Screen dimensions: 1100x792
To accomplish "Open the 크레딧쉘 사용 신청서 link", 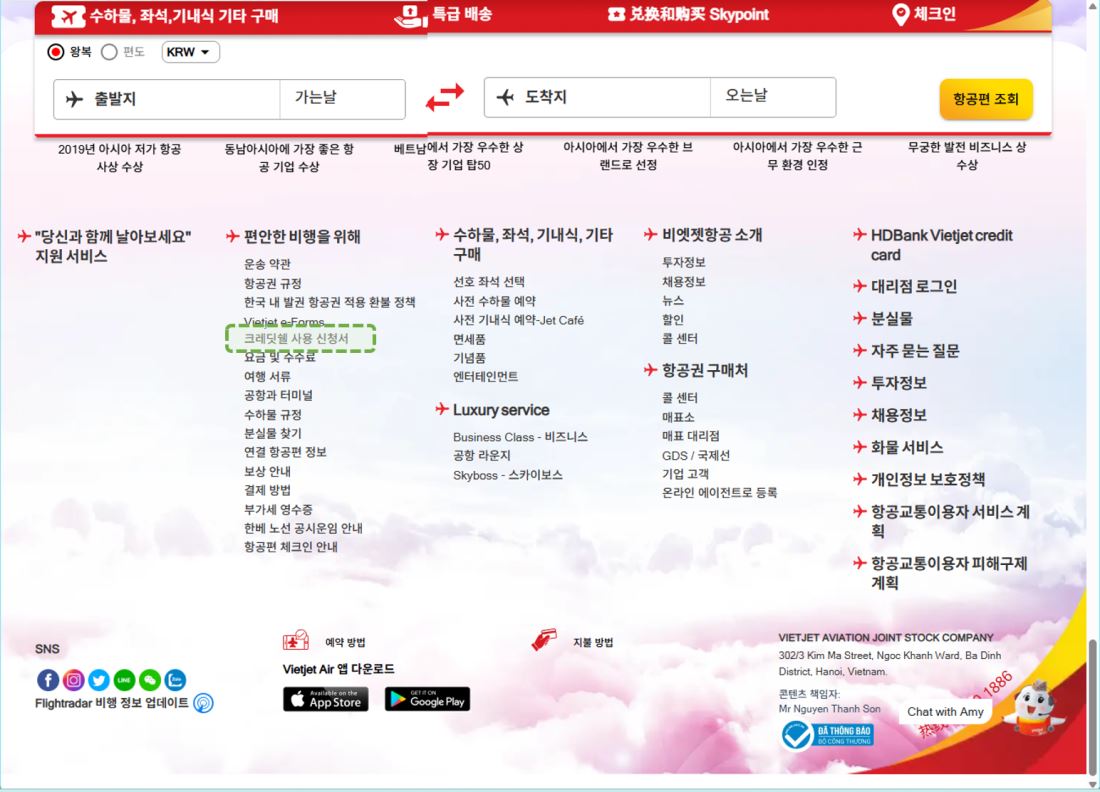I will [296, 338].
